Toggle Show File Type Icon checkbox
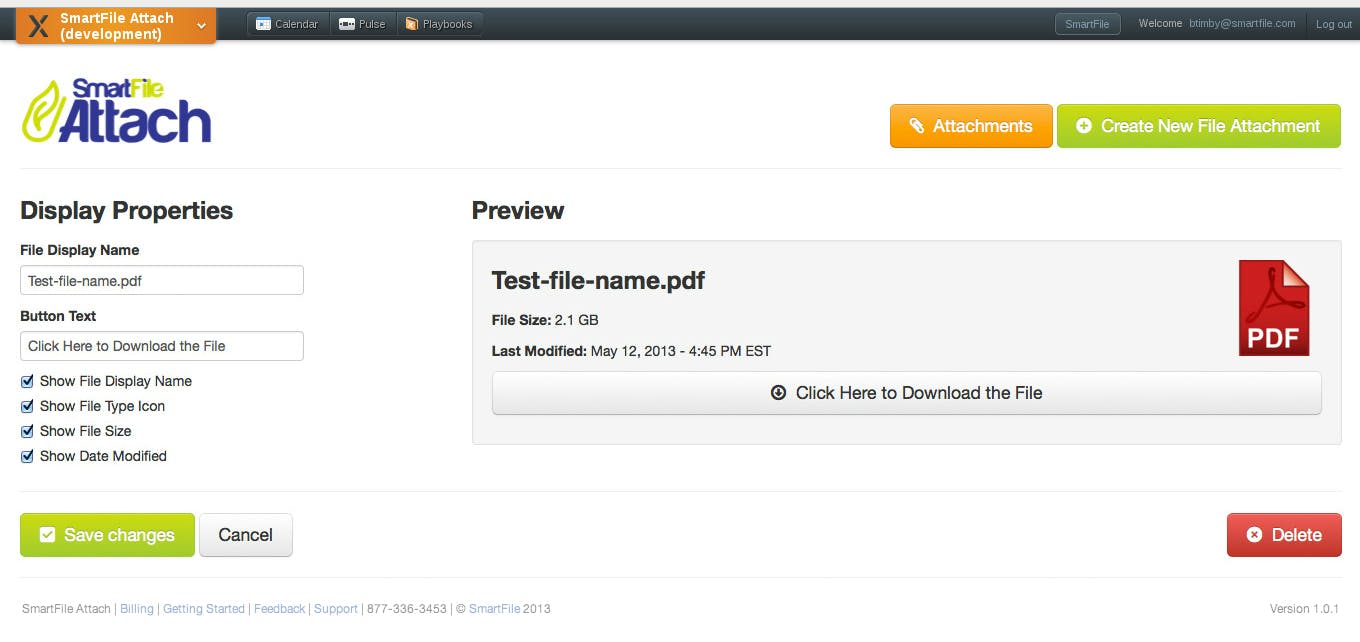This screenshot has height=642, width=1360. tap(27, 406)
